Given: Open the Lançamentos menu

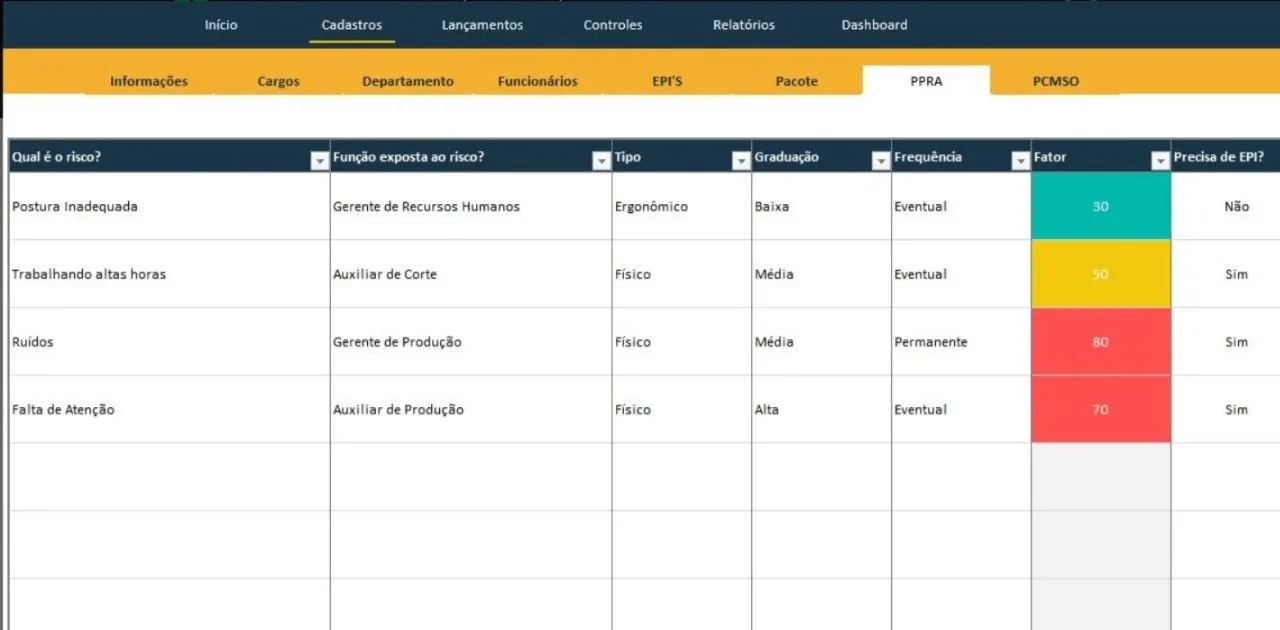Looking at the screenshot, I should pos(482,25).
